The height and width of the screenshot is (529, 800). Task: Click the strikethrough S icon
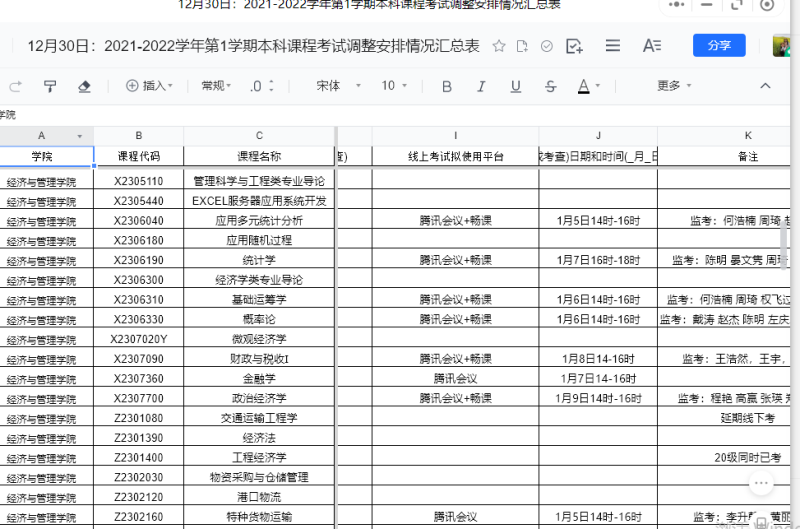click(550, 86)
